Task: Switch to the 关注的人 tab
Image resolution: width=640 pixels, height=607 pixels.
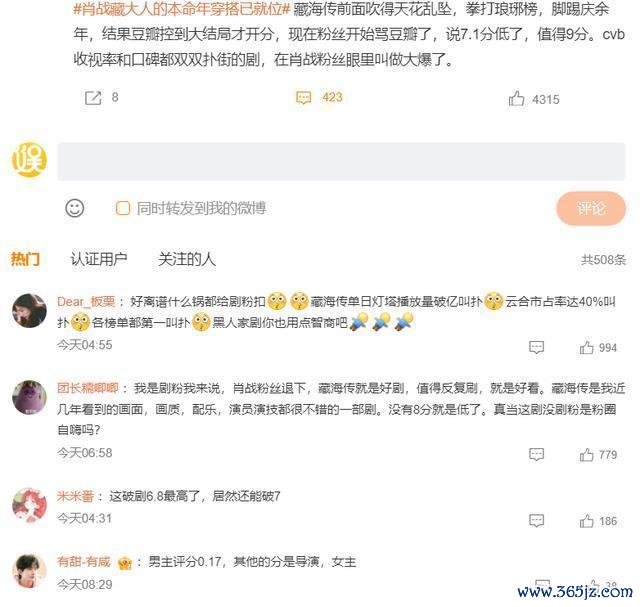Action: coord(187,259)
